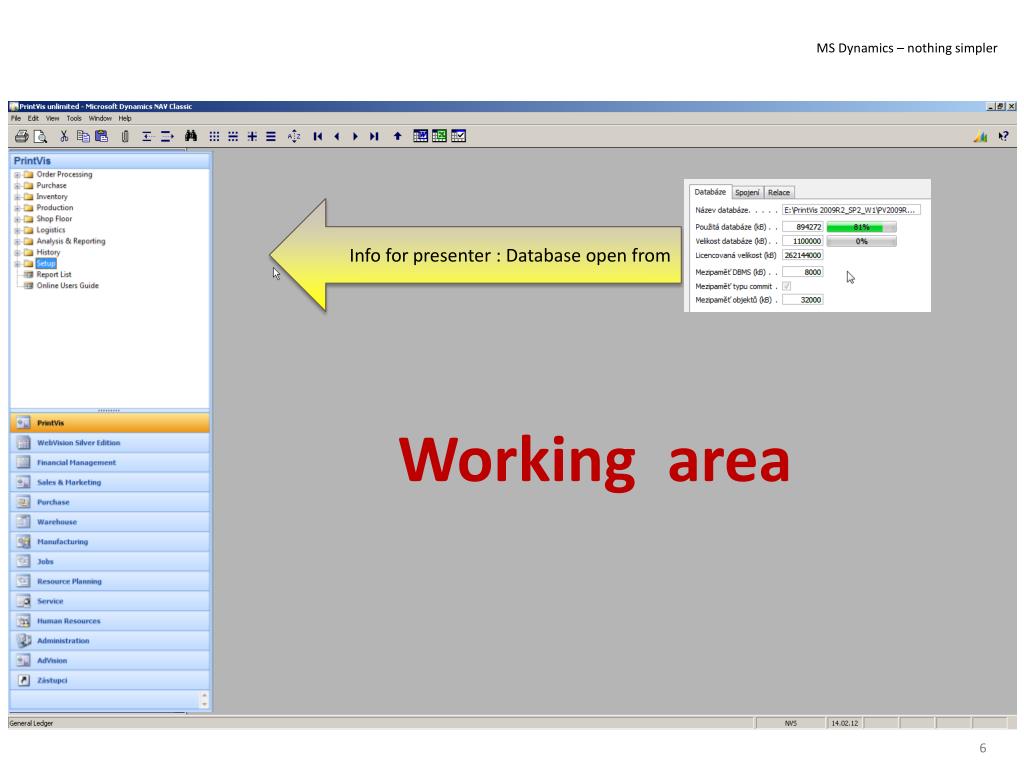Select the Online Users Guide item
The image size is (1024, 768).
tap(67, 286)
